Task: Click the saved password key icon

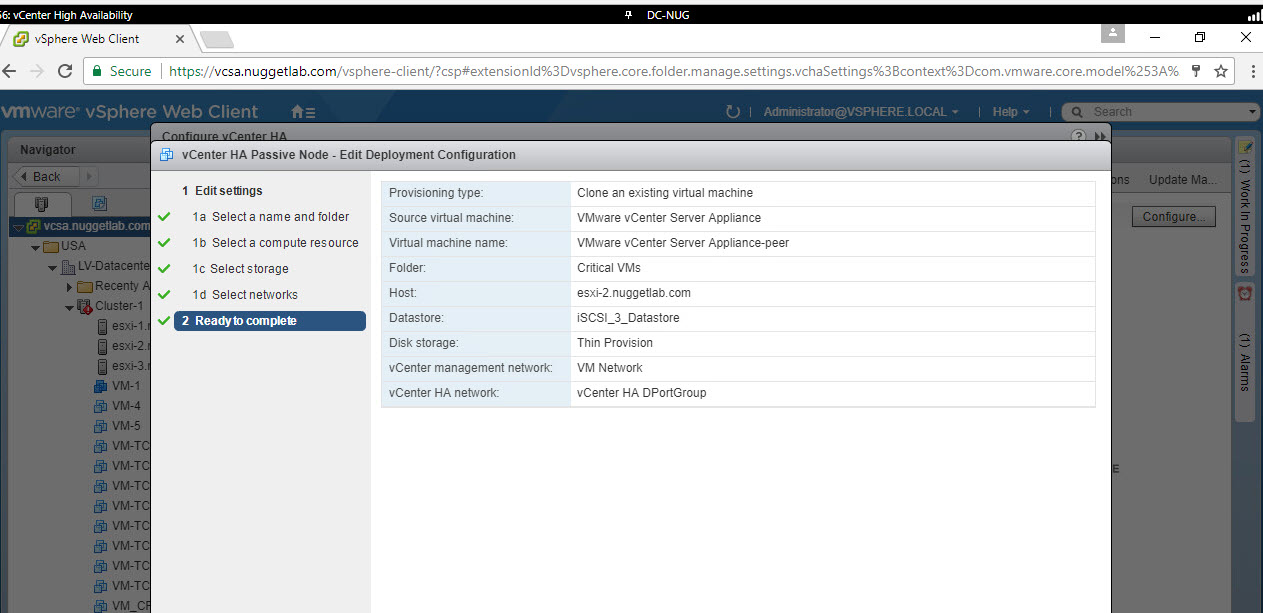Action: click(x=1194, y=71)
